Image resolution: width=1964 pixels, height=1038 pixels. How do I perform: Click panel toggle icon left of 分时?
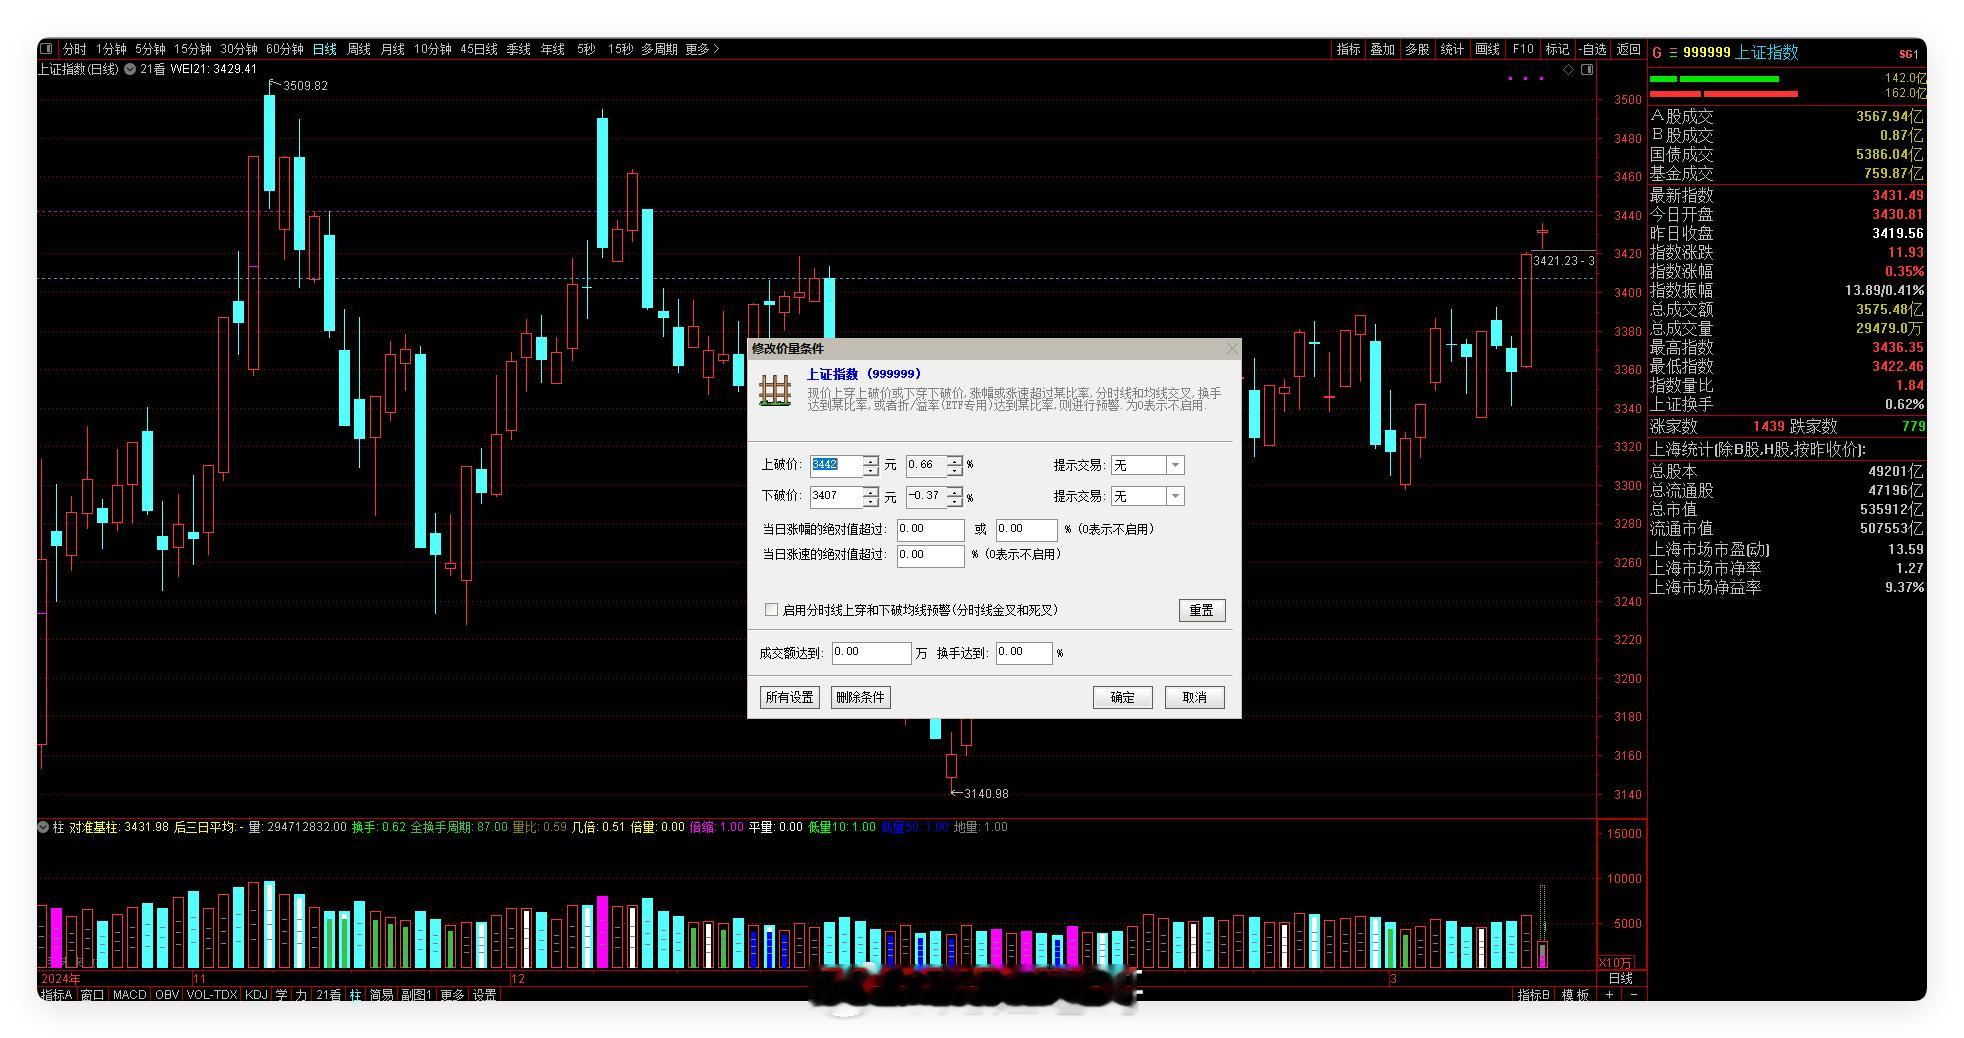(x=46, y=49)
